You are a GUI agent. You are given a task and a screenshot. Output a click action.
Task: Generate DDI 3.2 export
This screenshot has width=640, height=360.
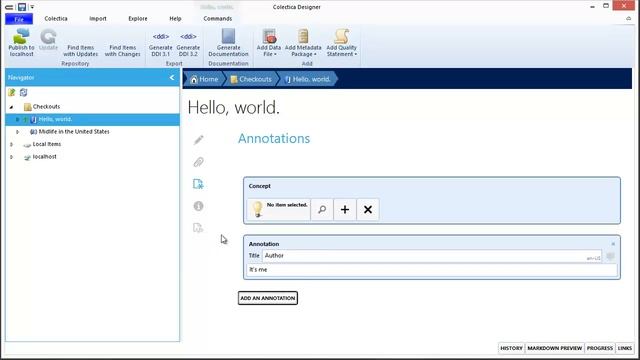point(188,44)
